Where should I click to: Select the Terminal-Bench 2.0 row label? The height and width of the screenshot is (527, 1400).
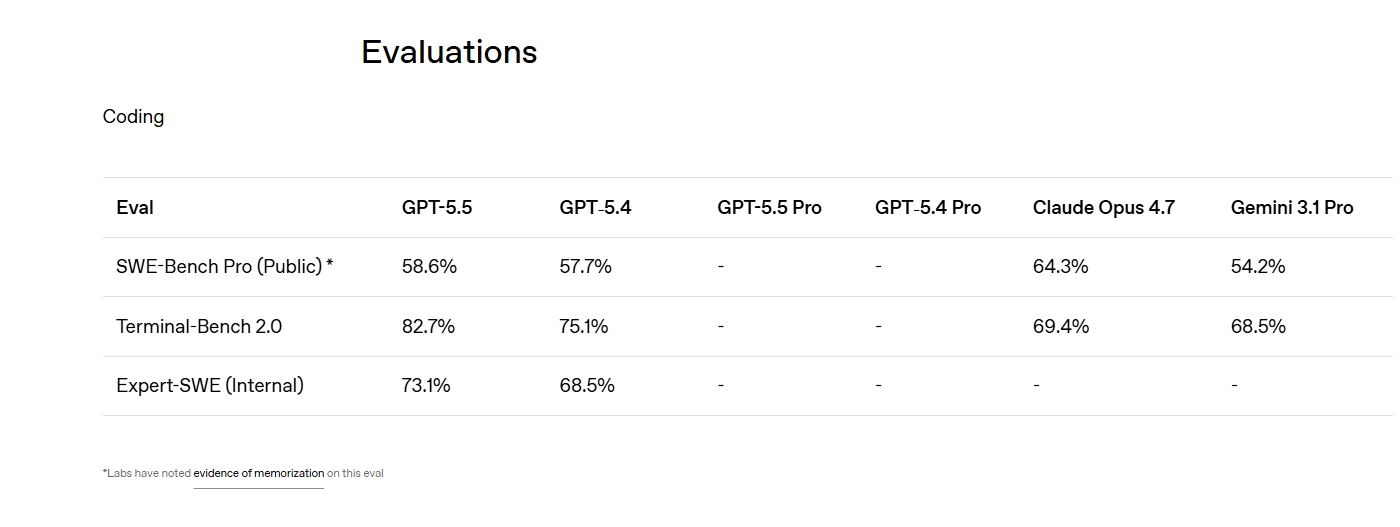(199, 326)
